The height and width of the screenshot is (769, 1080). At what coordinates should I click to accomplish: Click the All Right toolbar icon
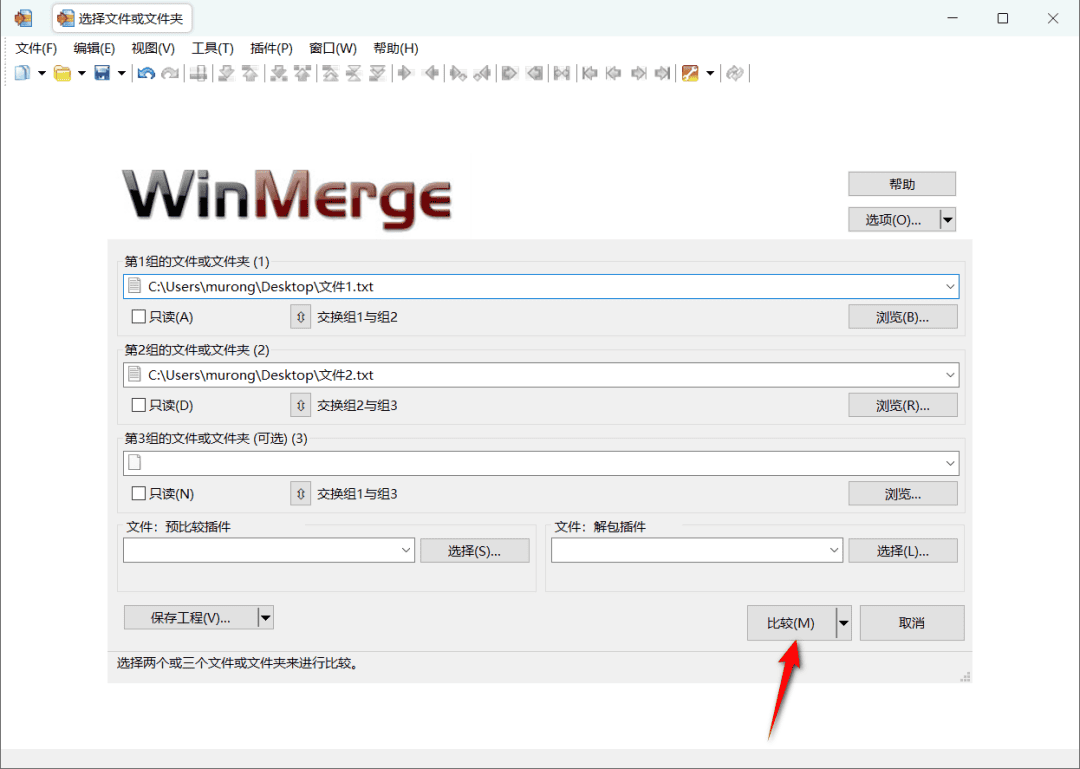click(x=510, y=72)
